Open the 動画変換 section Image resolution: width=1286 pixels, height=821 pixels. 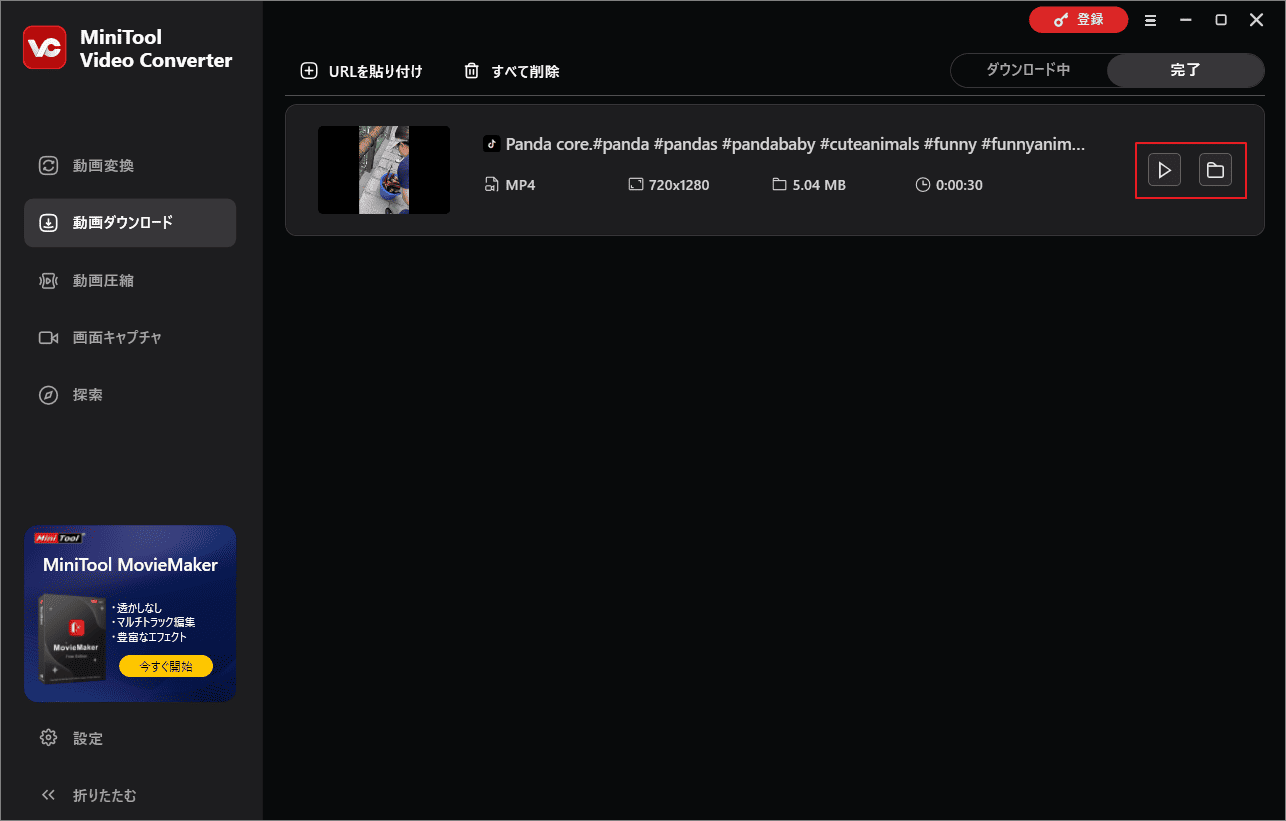click(130, 166)
